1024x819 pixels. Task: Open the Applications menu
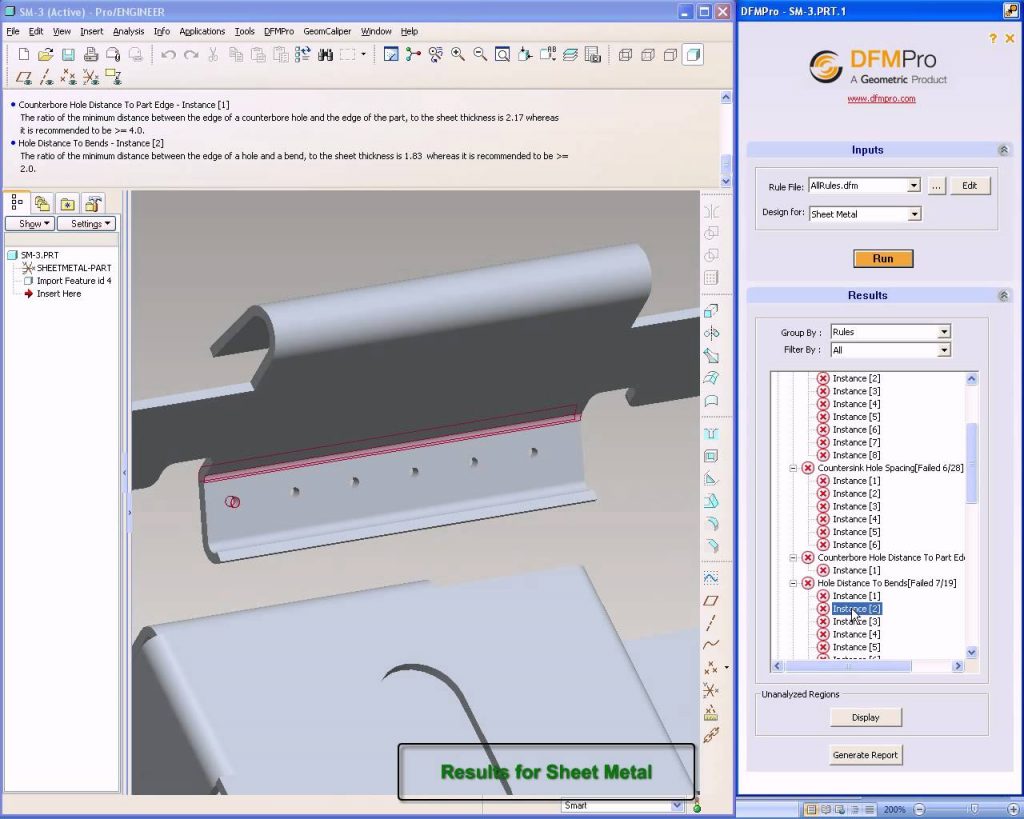[202, 31]
